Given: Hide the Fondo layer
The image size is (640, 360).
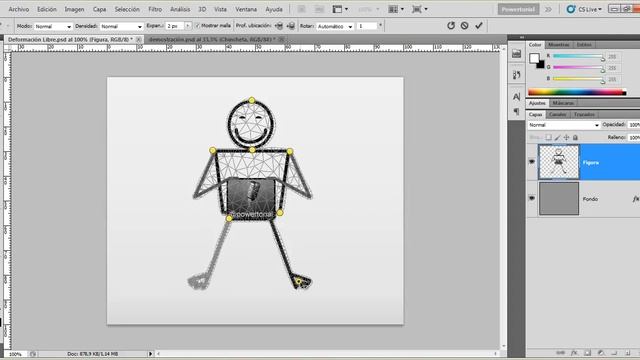Looking at the screenshot, I should 531,198.
